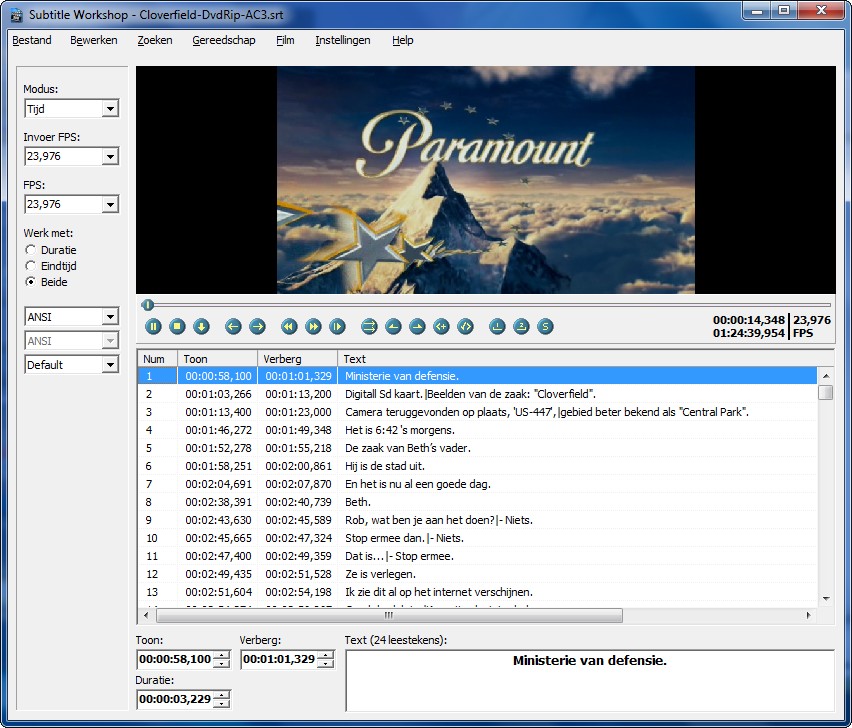Open the Bewerken menu

coord(93,40)
